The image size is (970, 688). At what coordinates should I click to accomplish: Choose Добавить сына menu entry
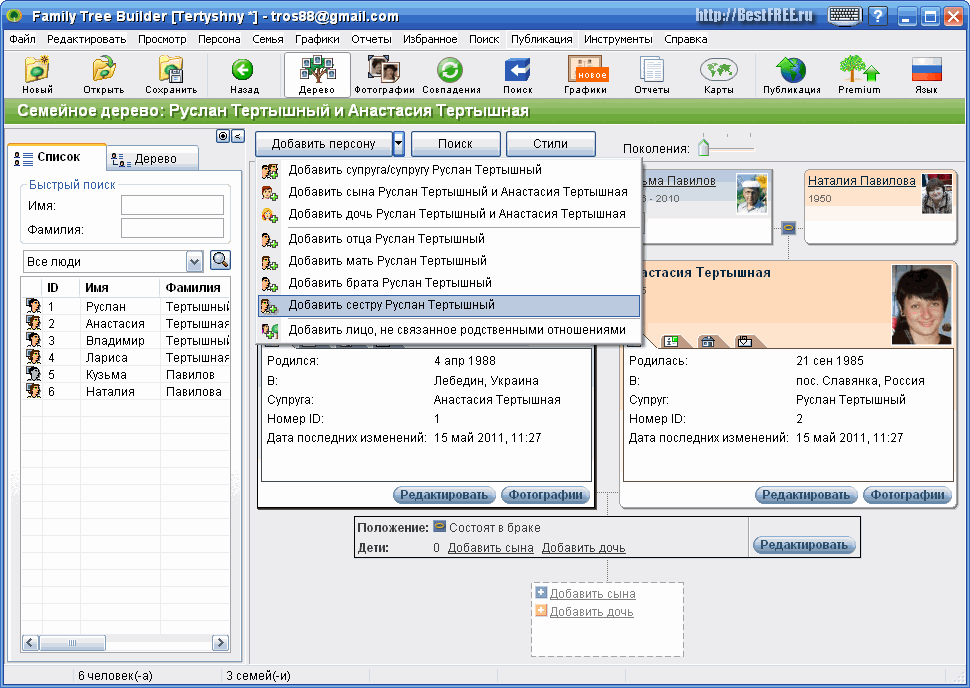449,192
